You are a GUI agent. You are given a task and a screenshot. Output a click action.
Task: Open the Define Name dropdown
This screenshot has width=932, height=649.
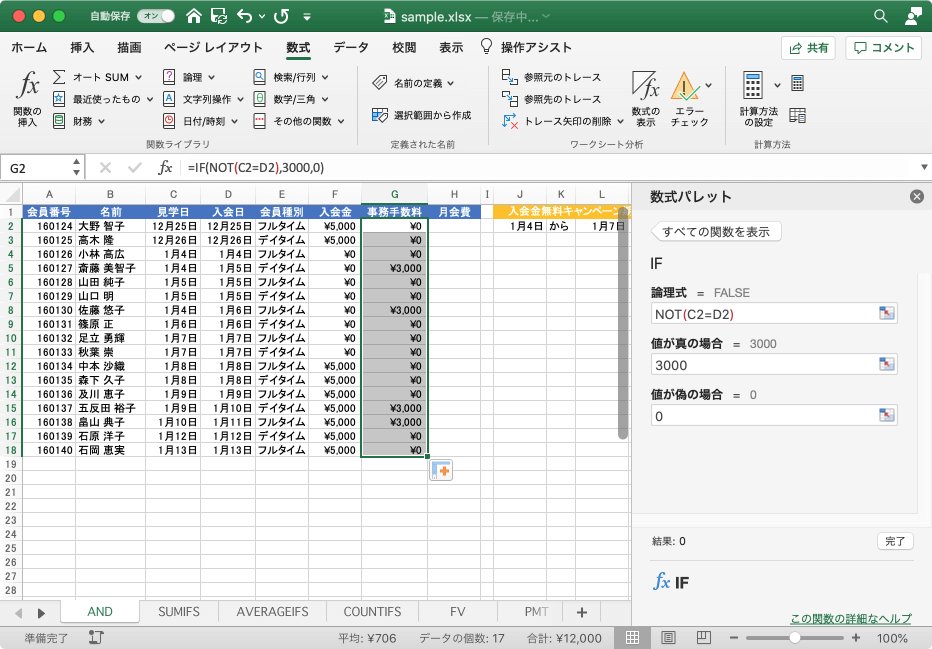point(450,83)
